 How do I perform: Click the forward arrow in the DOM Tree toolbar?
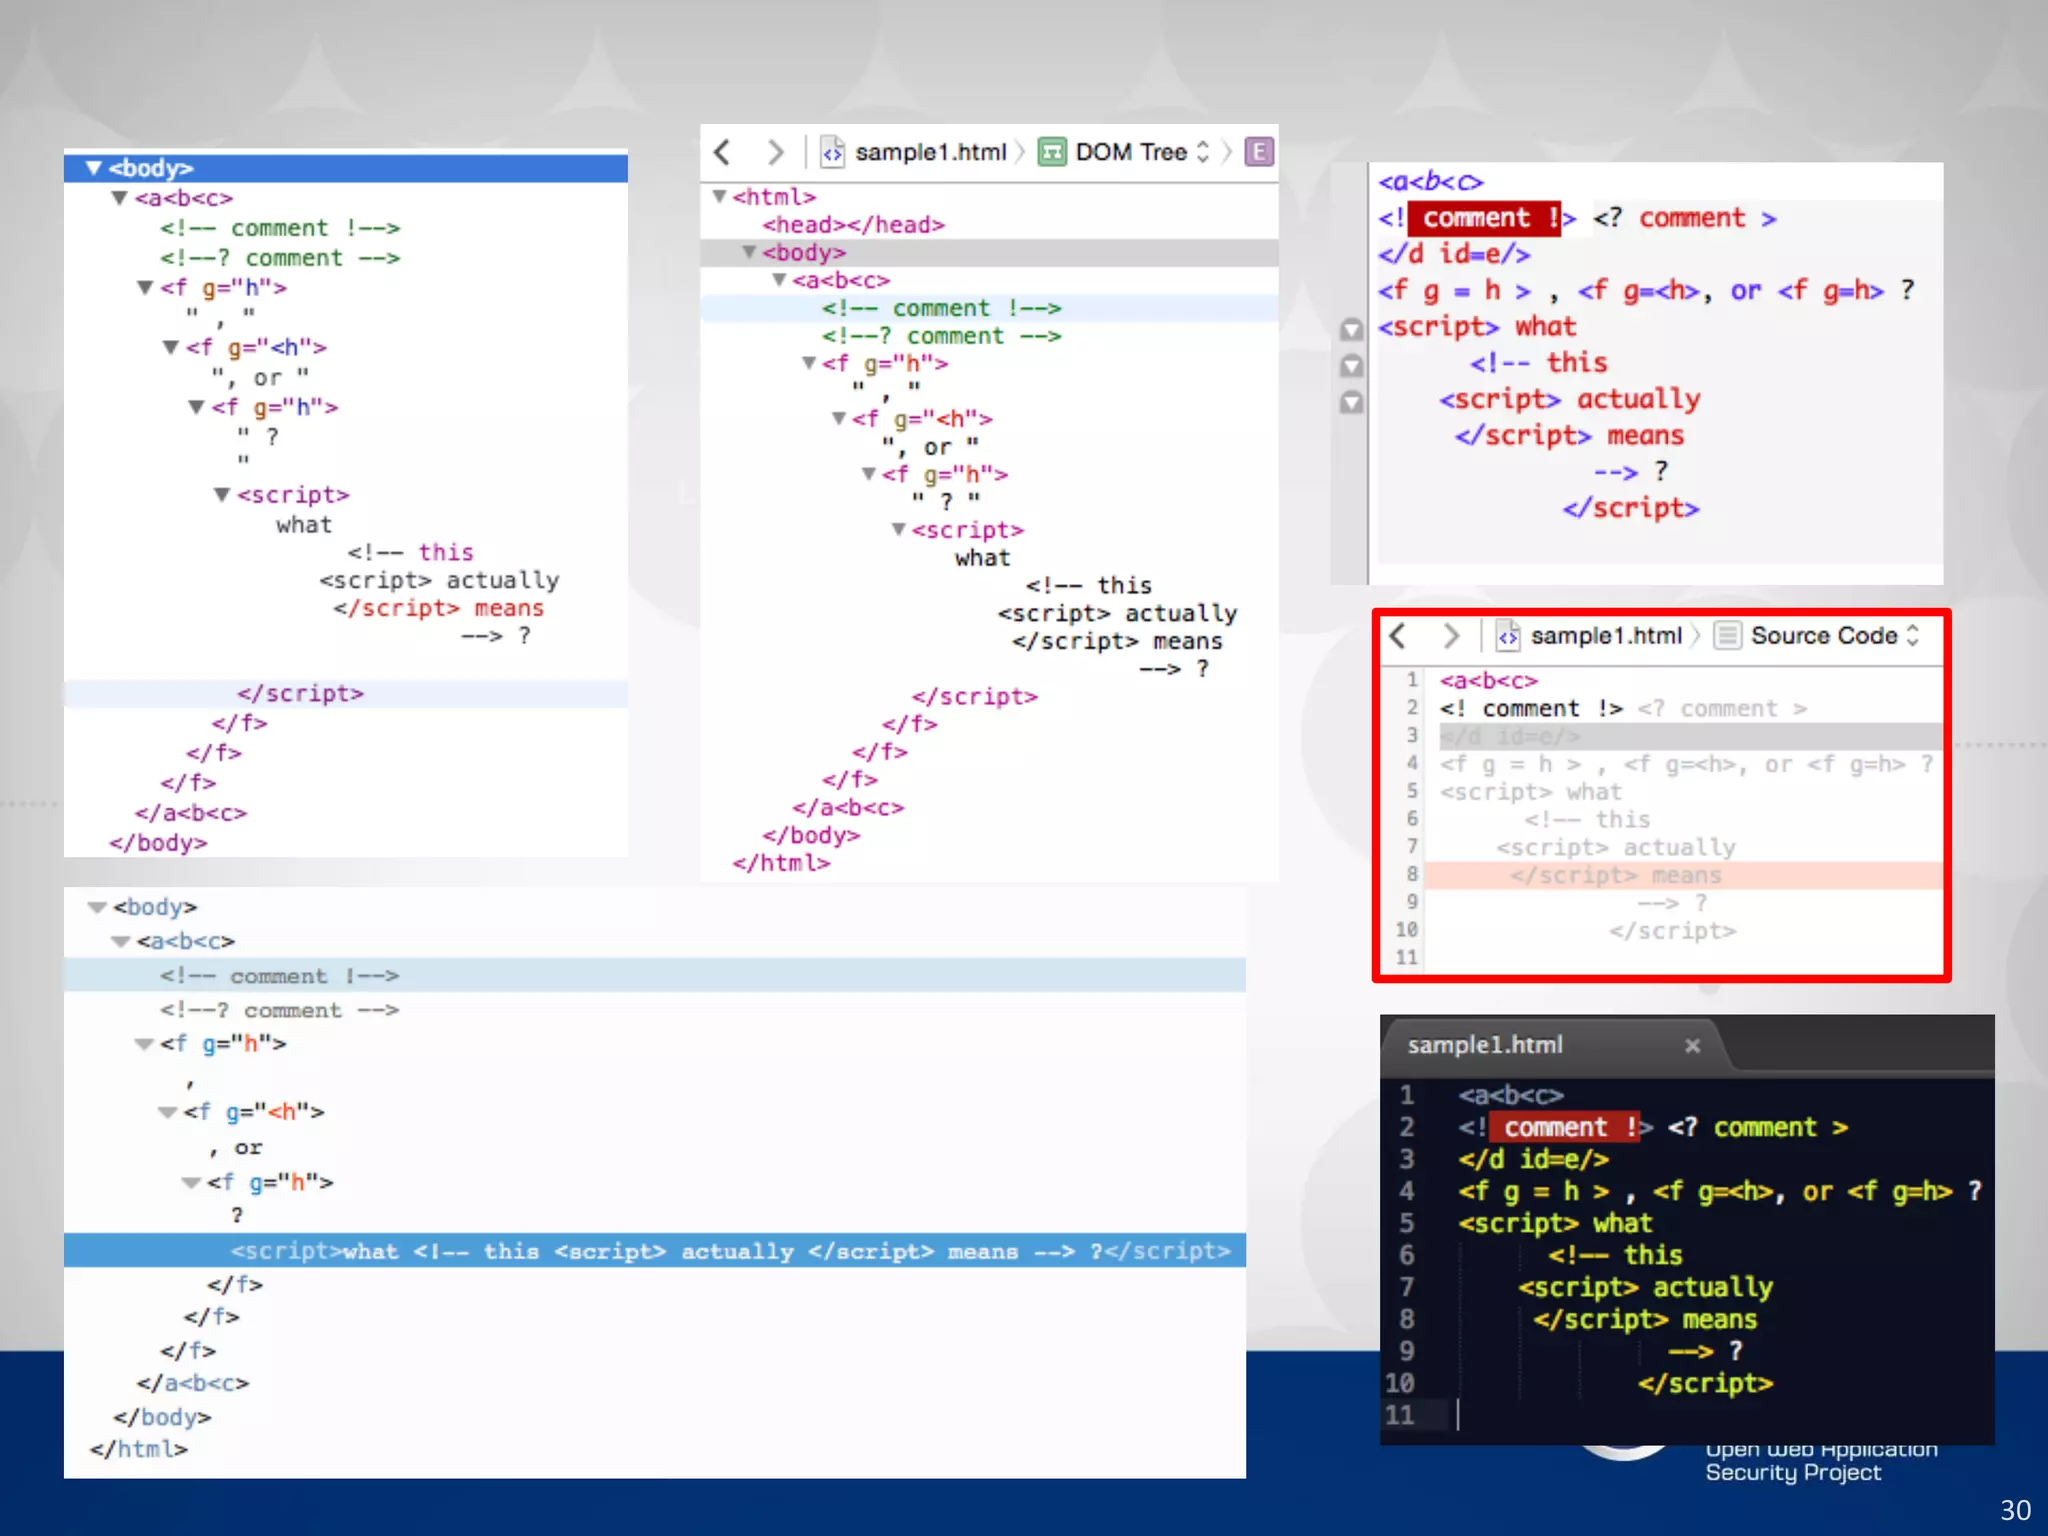point(775,152)
